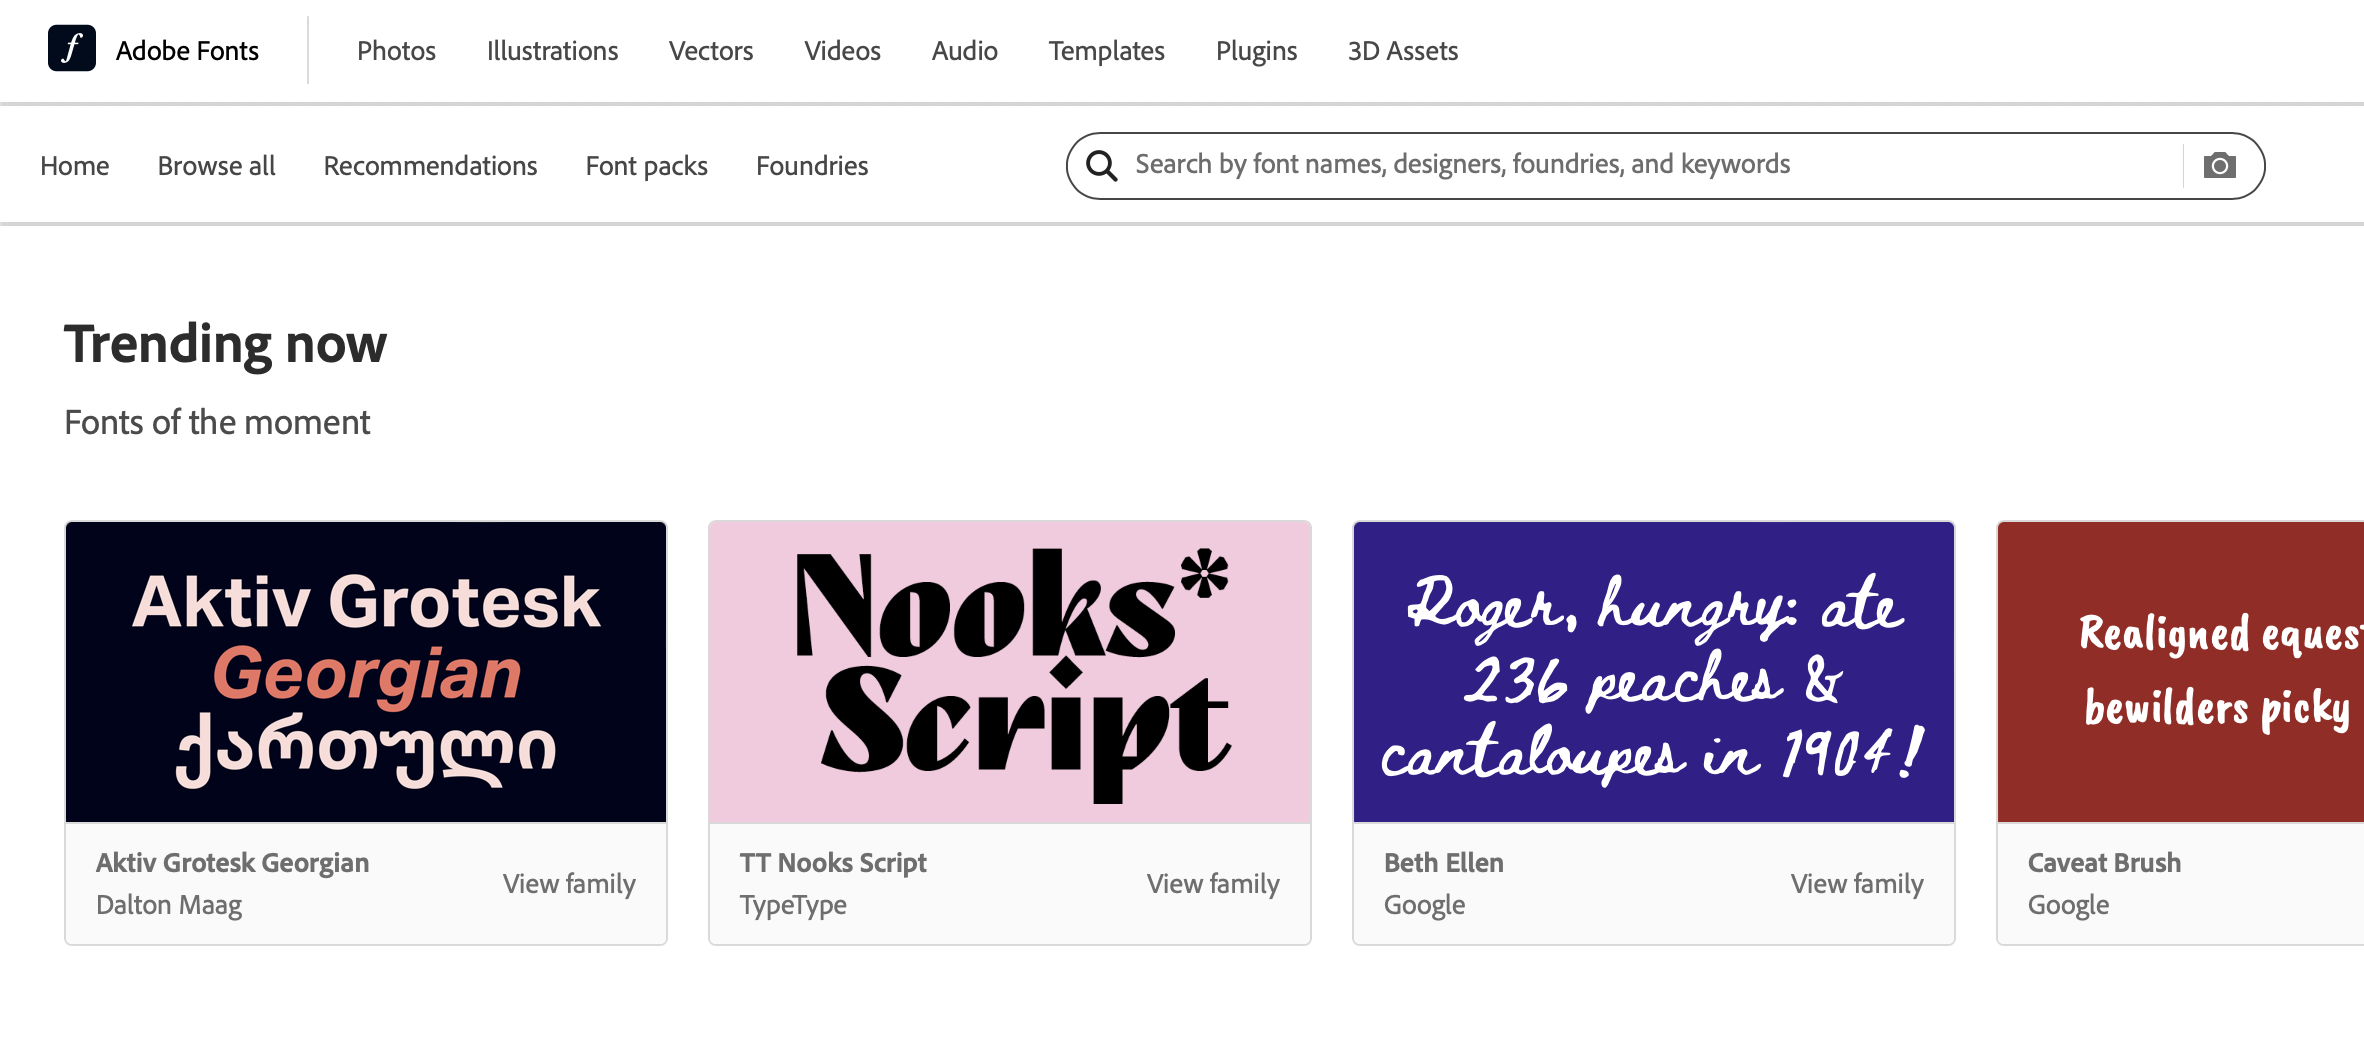Screen dimensions: 2364x1058
Task: Click the Caveat Brush red preview thumbnail
Action: (x=2180, y=672)
